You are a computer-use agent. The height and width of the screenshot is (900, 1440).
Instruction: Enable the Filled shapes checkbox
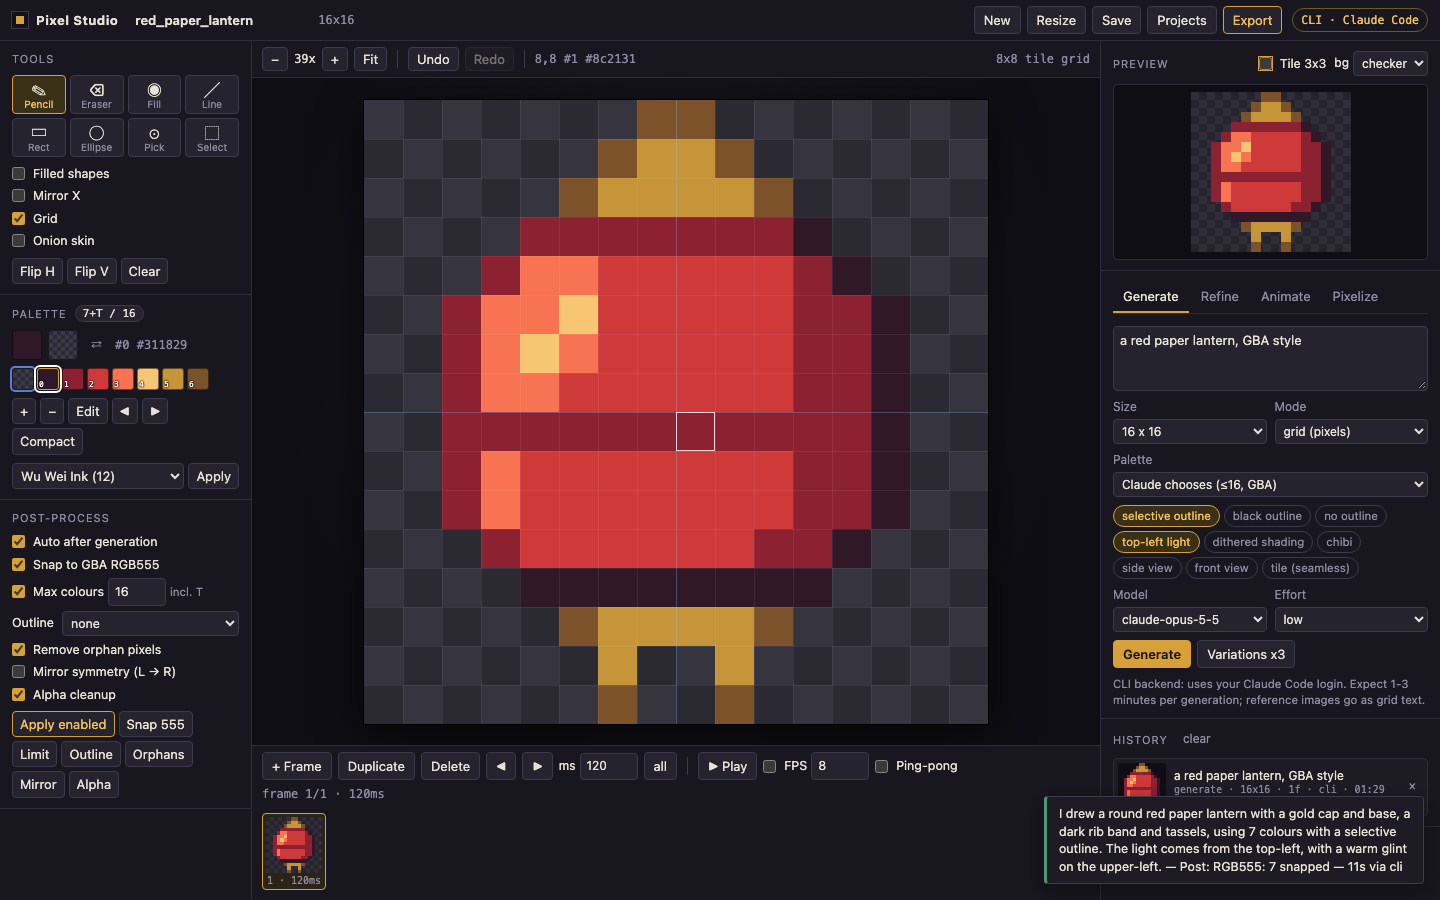click(x=18, y=173)
